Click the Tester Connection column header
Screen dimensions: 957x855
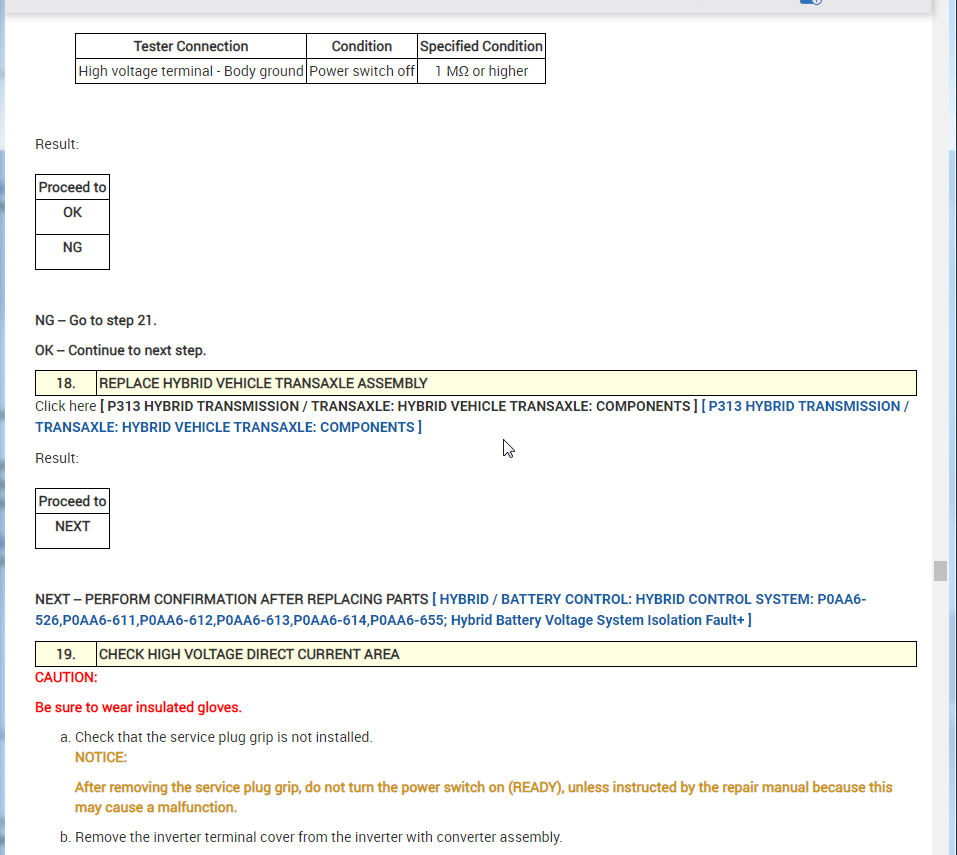tap(190, 46)
